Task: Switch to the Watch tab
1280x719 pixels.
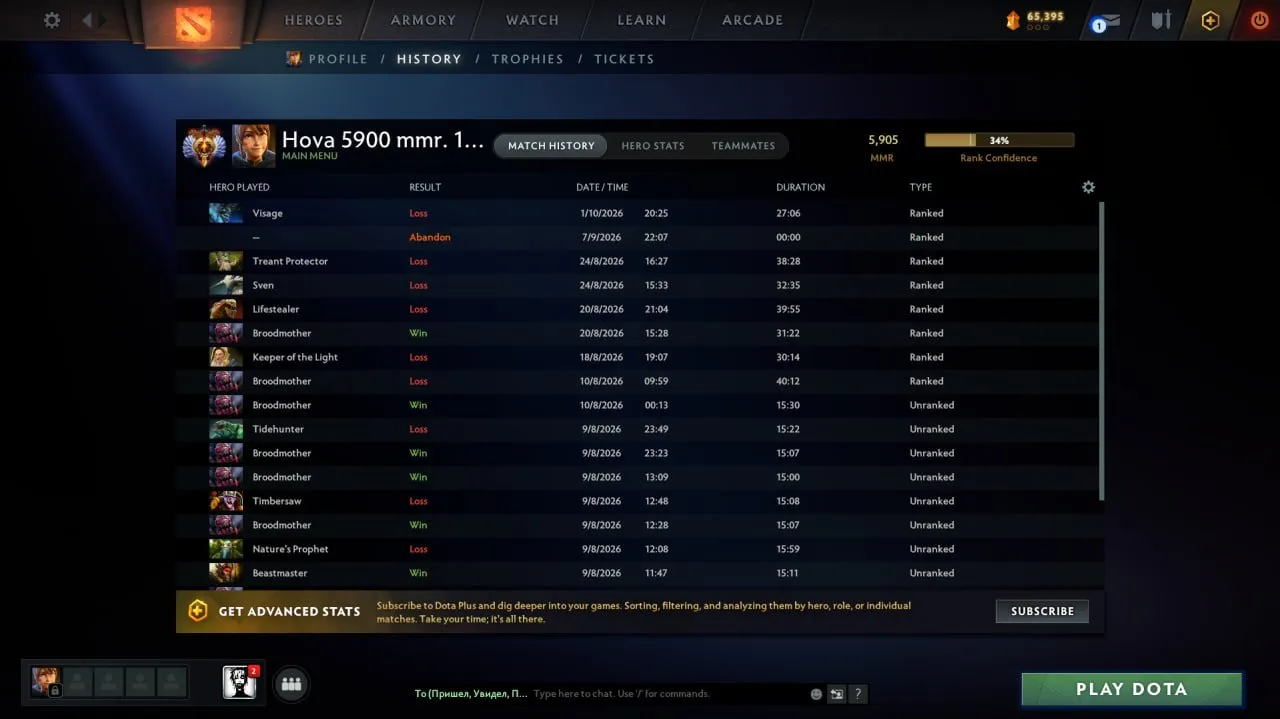Action: [532, 20]
